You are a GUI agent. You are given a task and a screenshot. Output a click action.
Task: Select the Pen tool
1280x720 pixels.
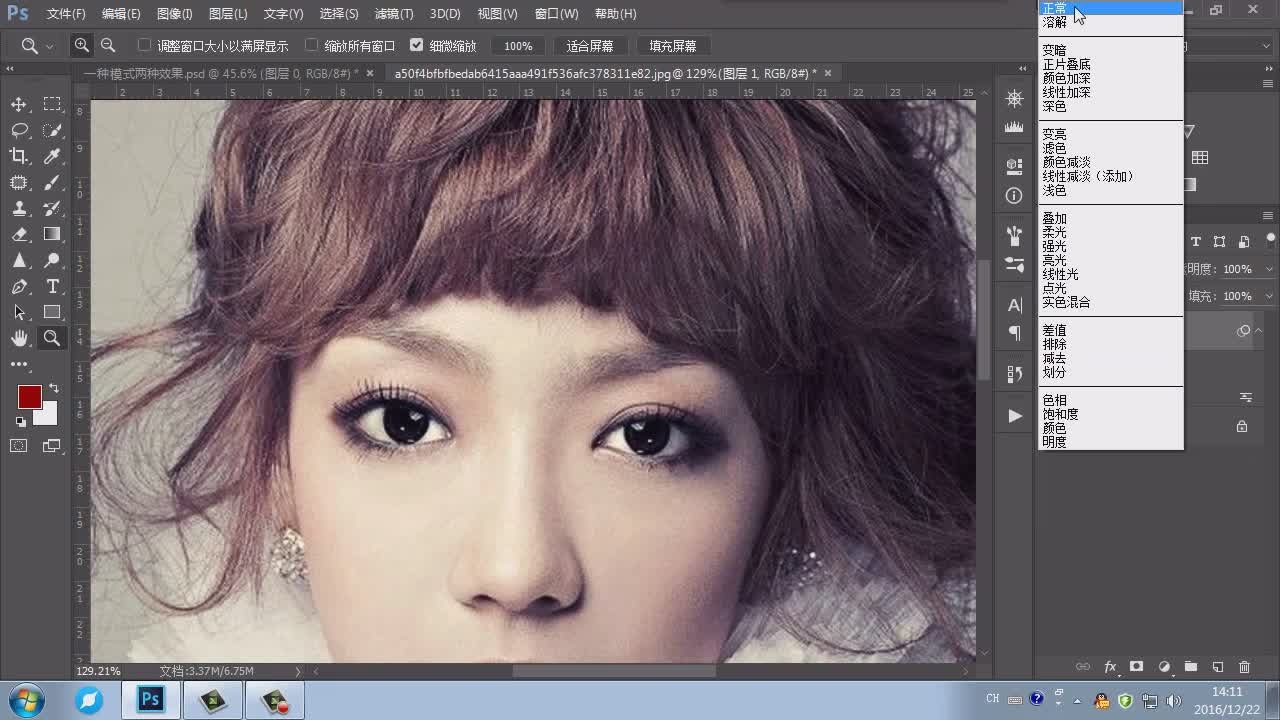[x=19, y=287]
